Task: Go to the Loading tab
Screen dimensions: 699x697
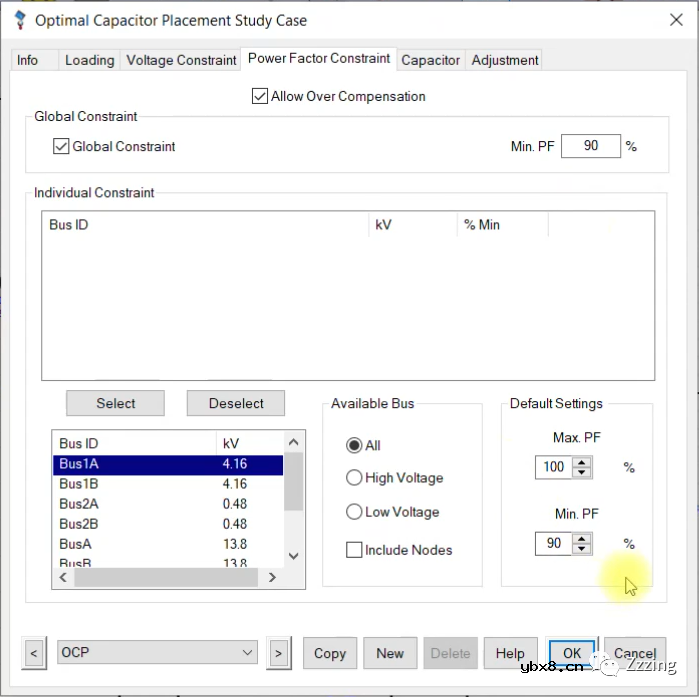Action: tap(89, 60)
